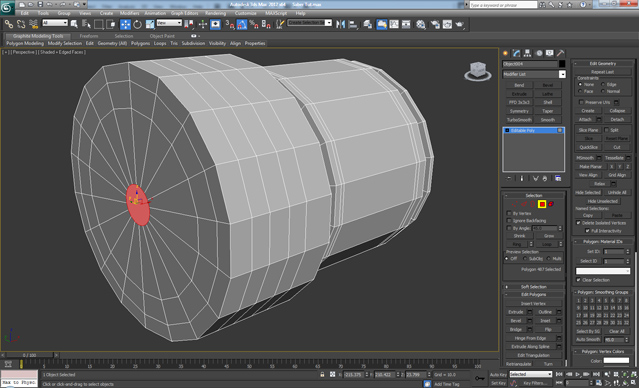Toggle Angle Snap in main toolbar

click(x=242, y=24)
